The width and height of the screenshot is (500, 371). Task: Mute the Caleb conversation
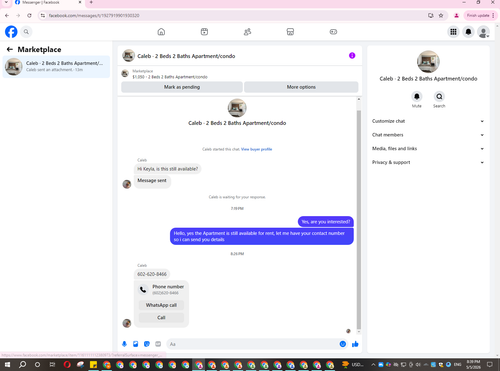pos(417,97)
